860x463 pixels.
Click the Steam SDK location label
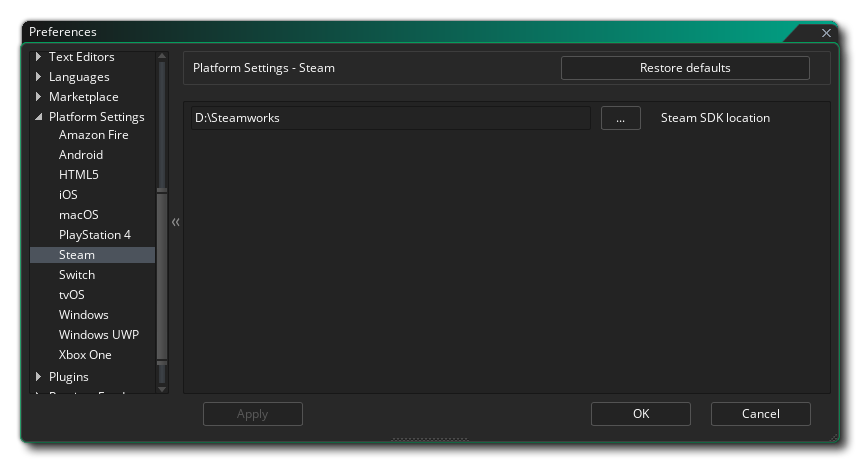coord(715,118)
